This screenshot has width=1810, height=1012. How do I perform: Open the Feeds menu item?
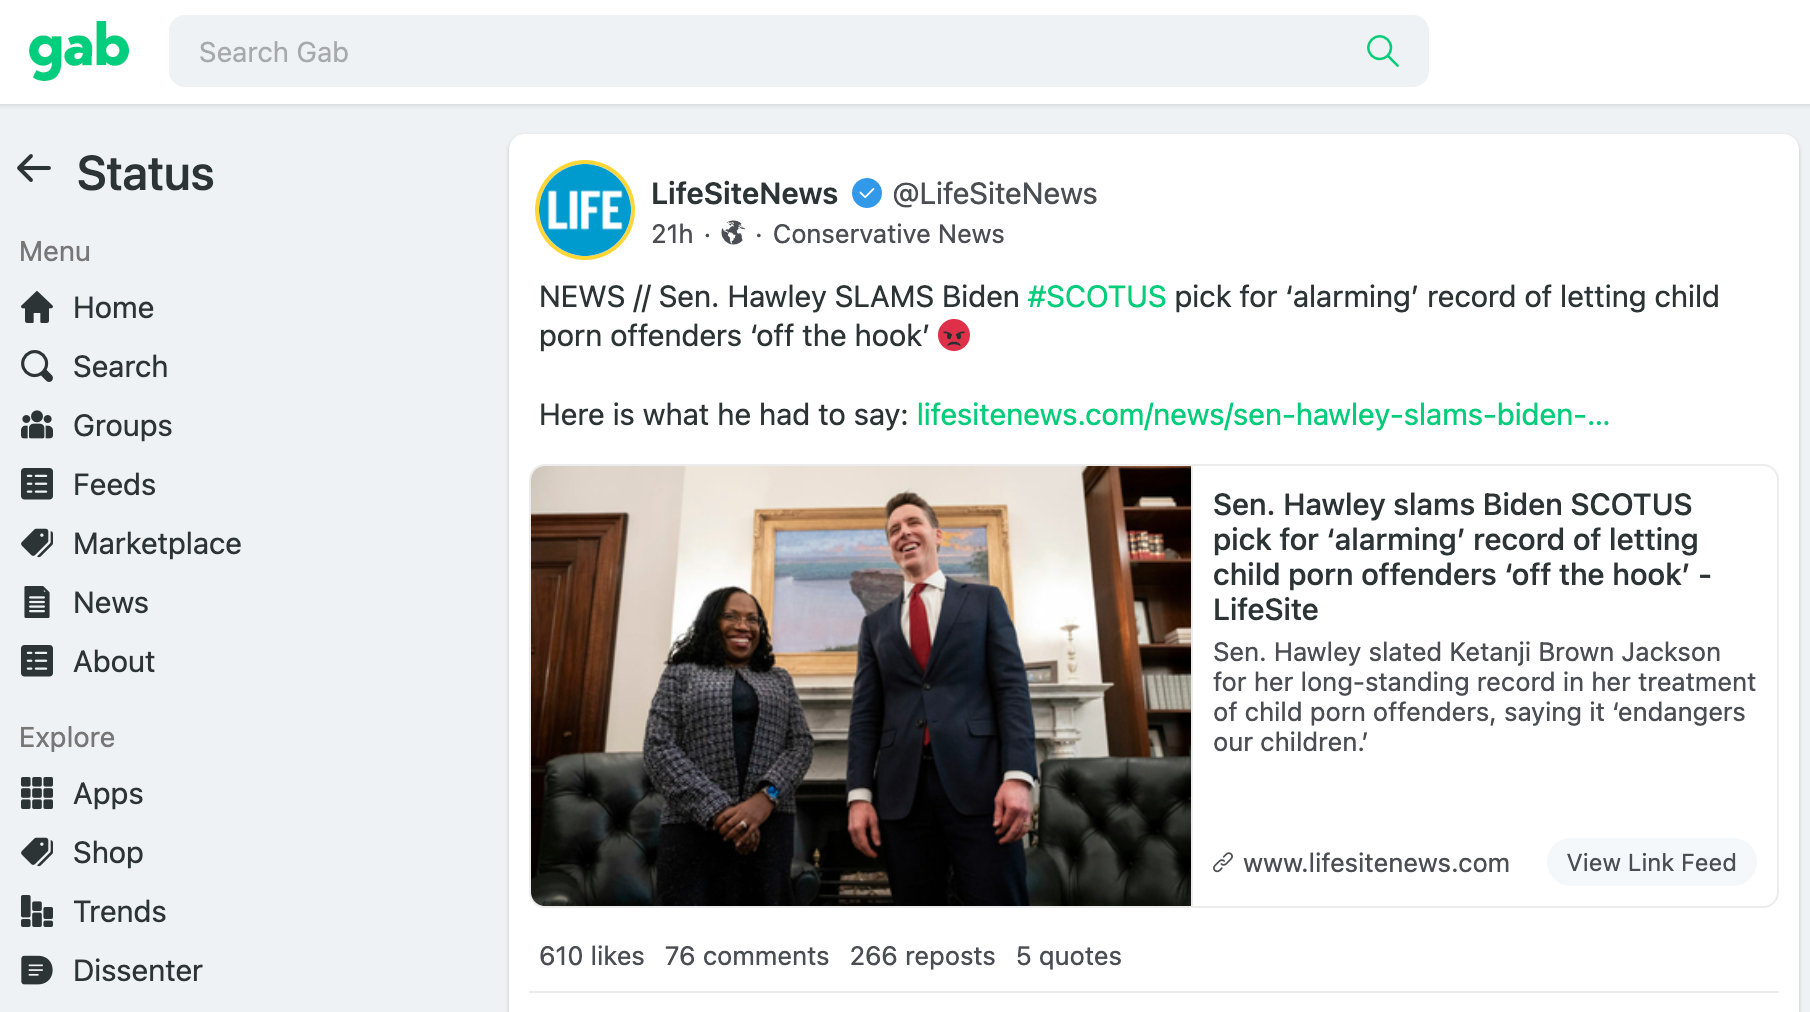coord(114,485)
